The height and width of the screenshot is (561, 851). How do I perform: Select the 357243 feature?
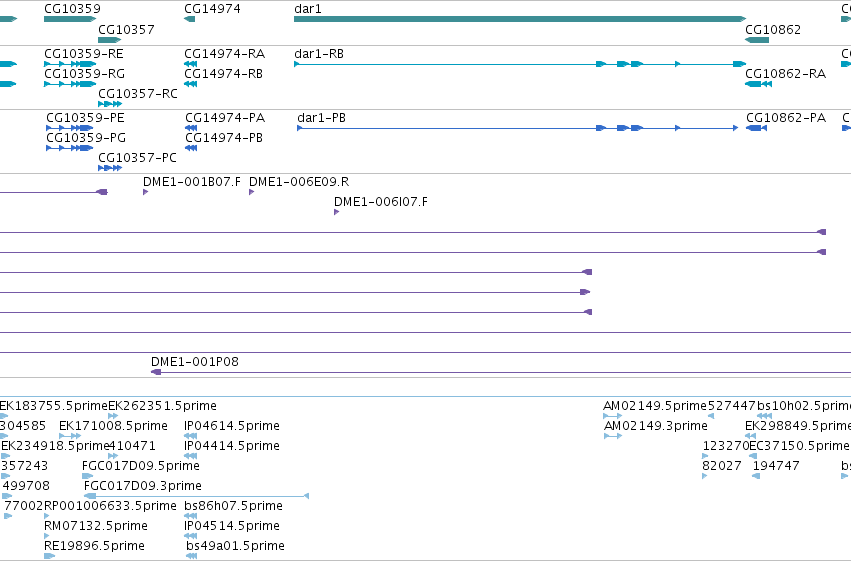point(5,476)
